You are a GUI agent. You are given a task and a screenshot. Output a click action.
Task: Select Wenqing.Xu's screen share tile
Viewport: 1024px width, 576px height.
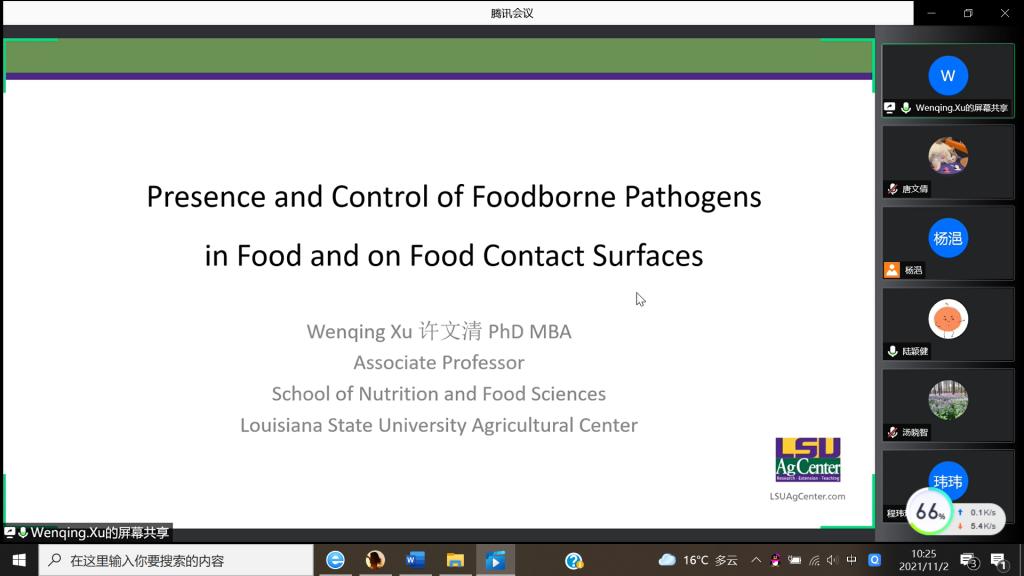click(947, 80)
